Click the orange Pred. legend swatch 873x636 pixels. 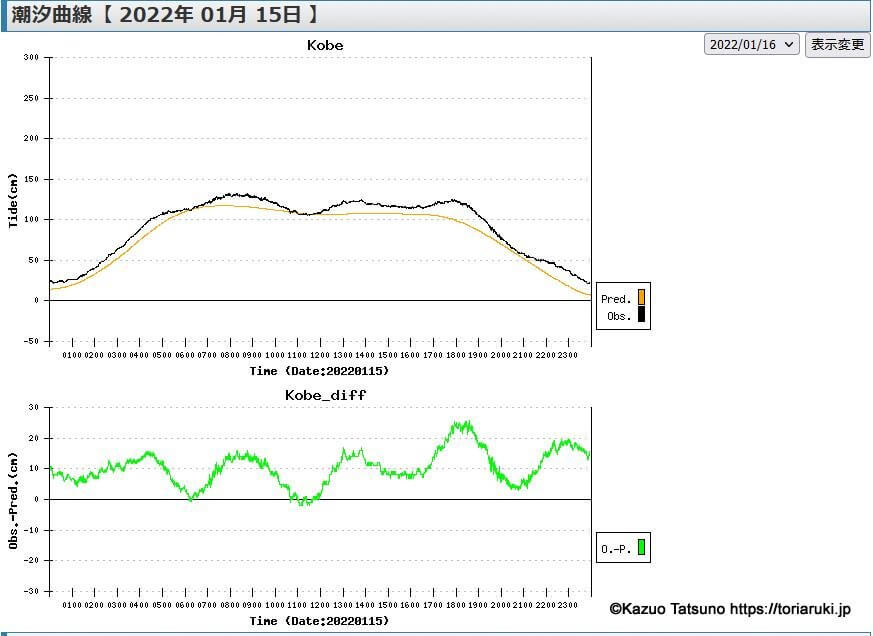tap(641, 297)
